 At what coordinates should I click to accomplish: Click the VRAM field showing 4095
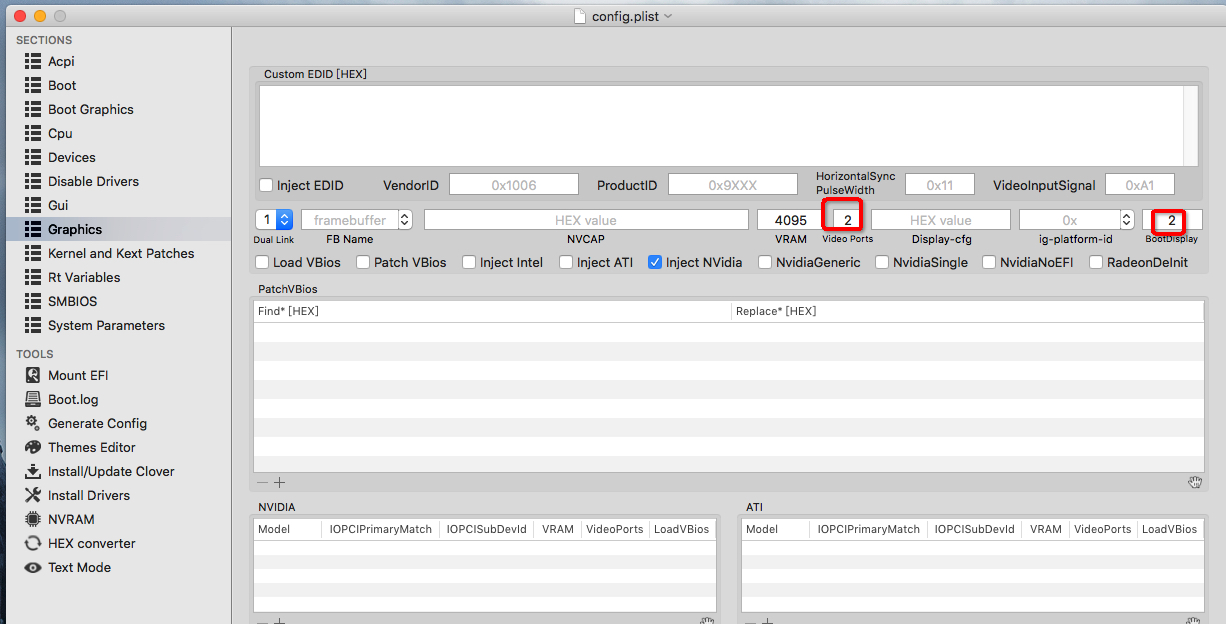pos(790,220)
